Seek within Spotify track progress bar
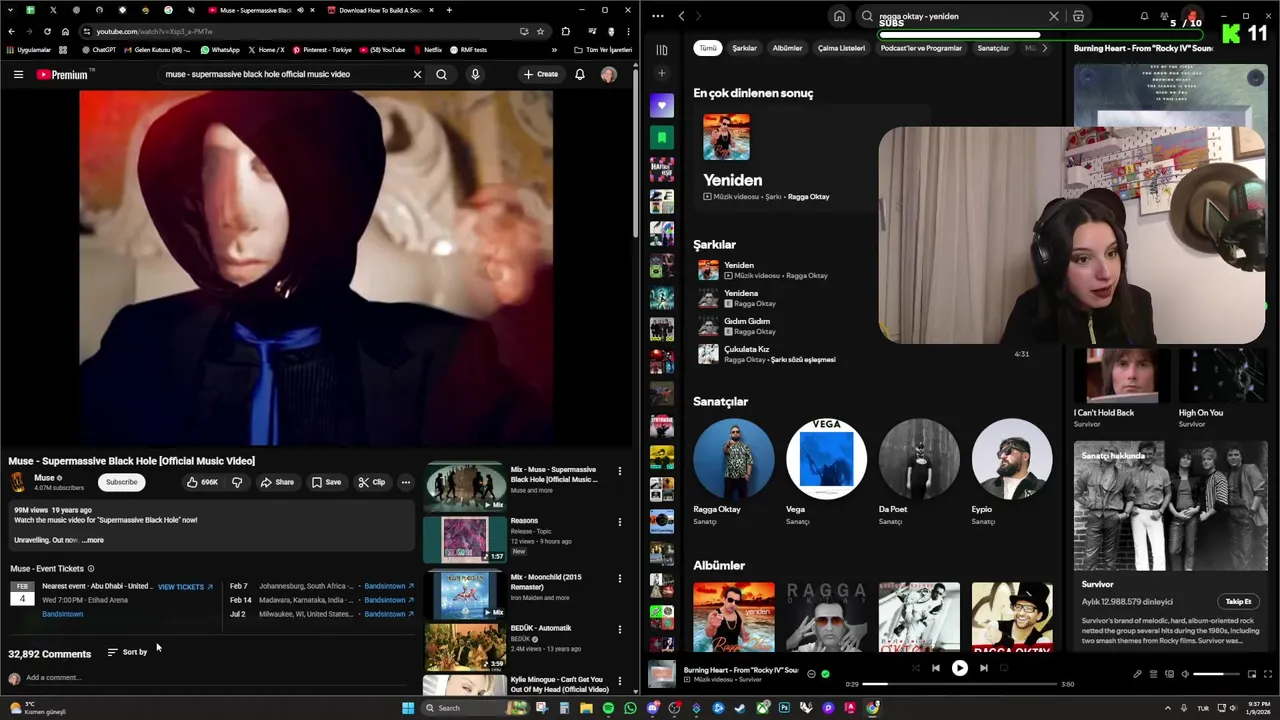This screenshot has width=1280, height=720. pyautogui.click(x=959, y=684)
